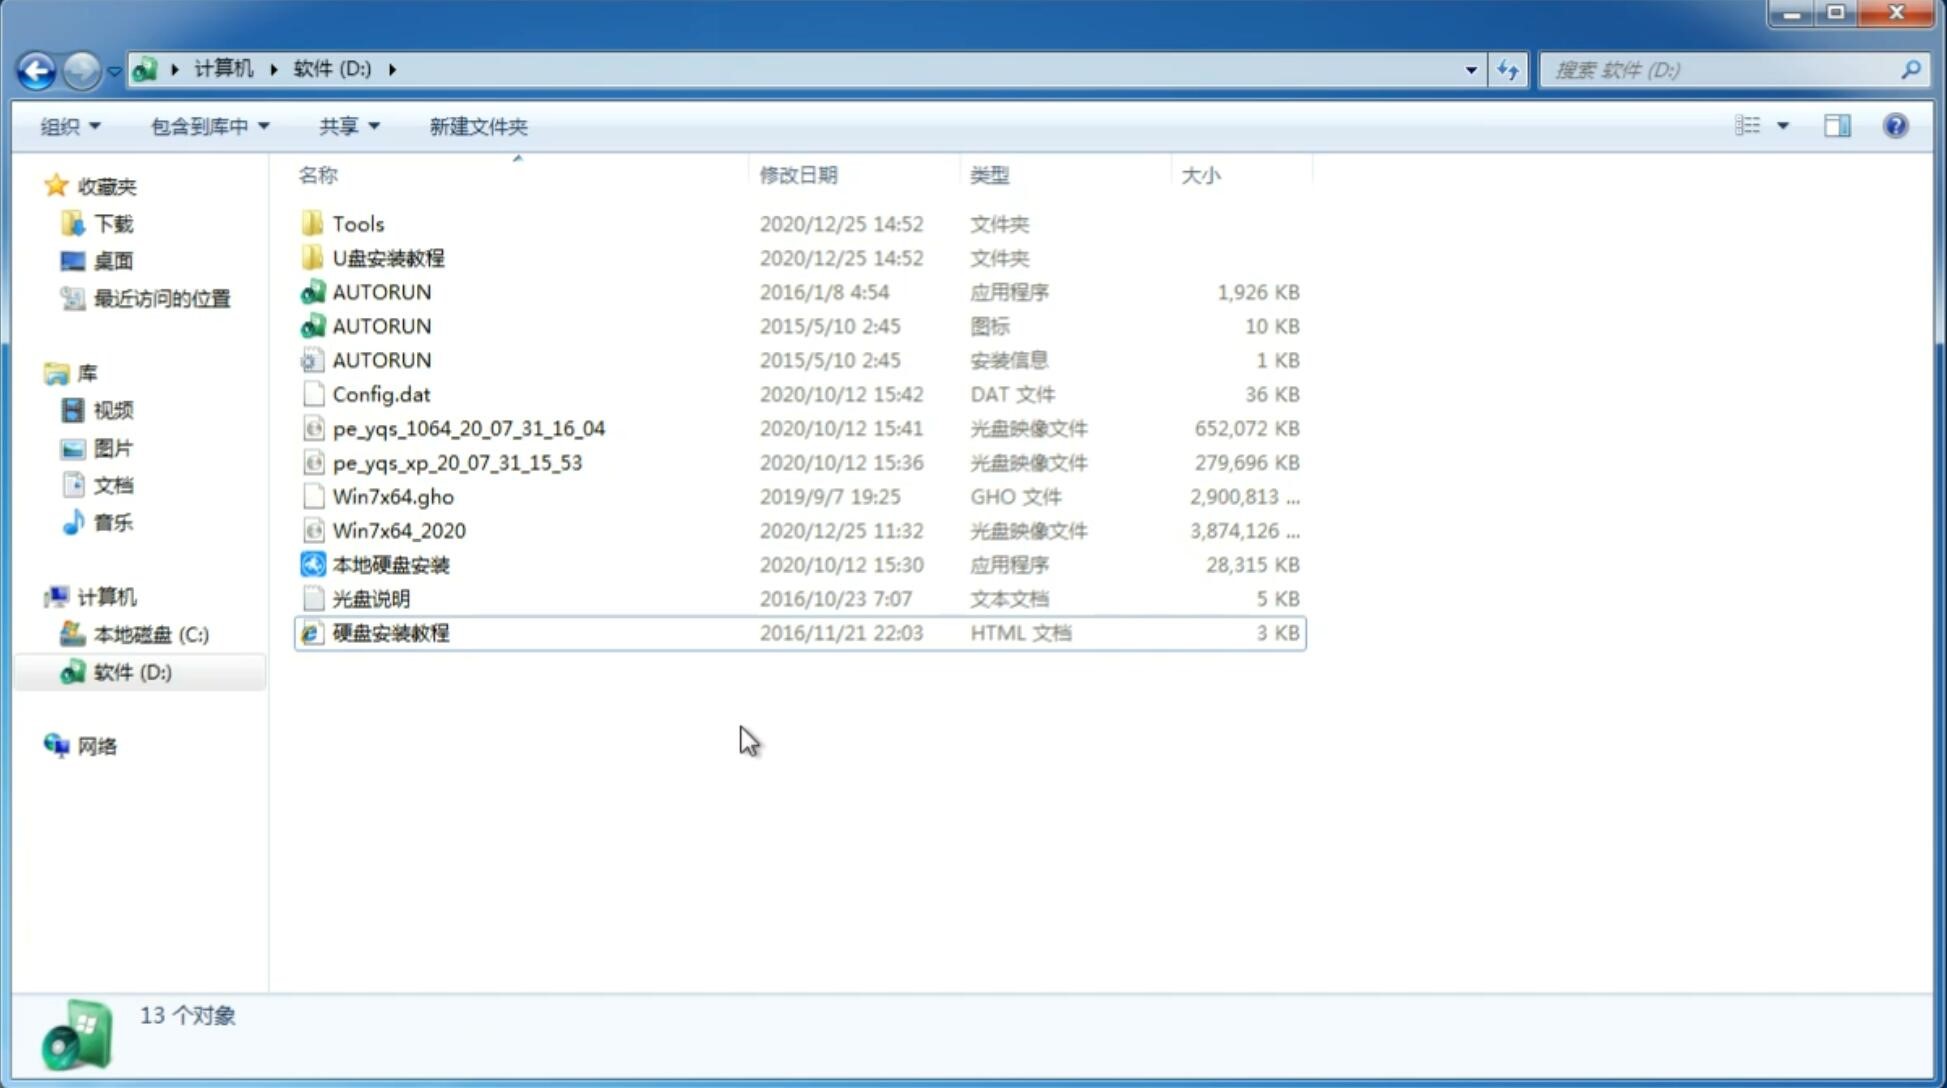Open the Tools folder
This screenshot has height=1088, width=1947.
(357, 223)
